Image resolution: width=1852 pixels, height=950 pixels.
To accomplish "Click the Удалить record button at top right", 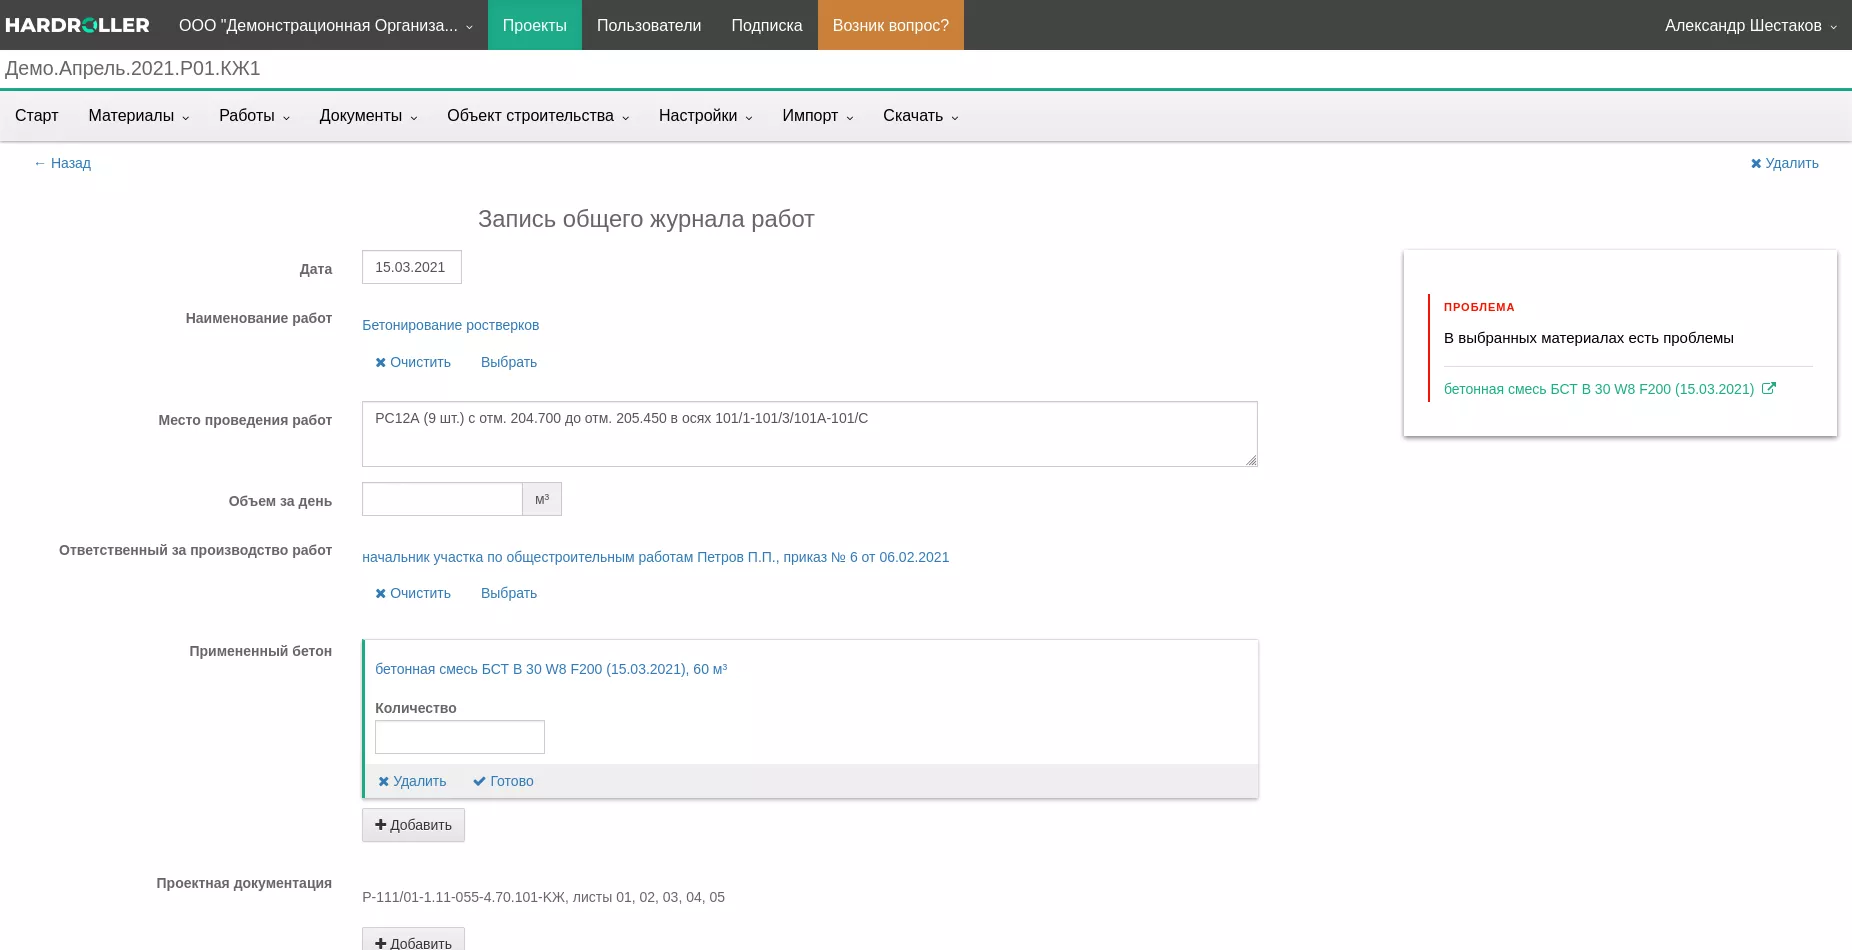I will pyautogui.click(x=1784, y=163).
